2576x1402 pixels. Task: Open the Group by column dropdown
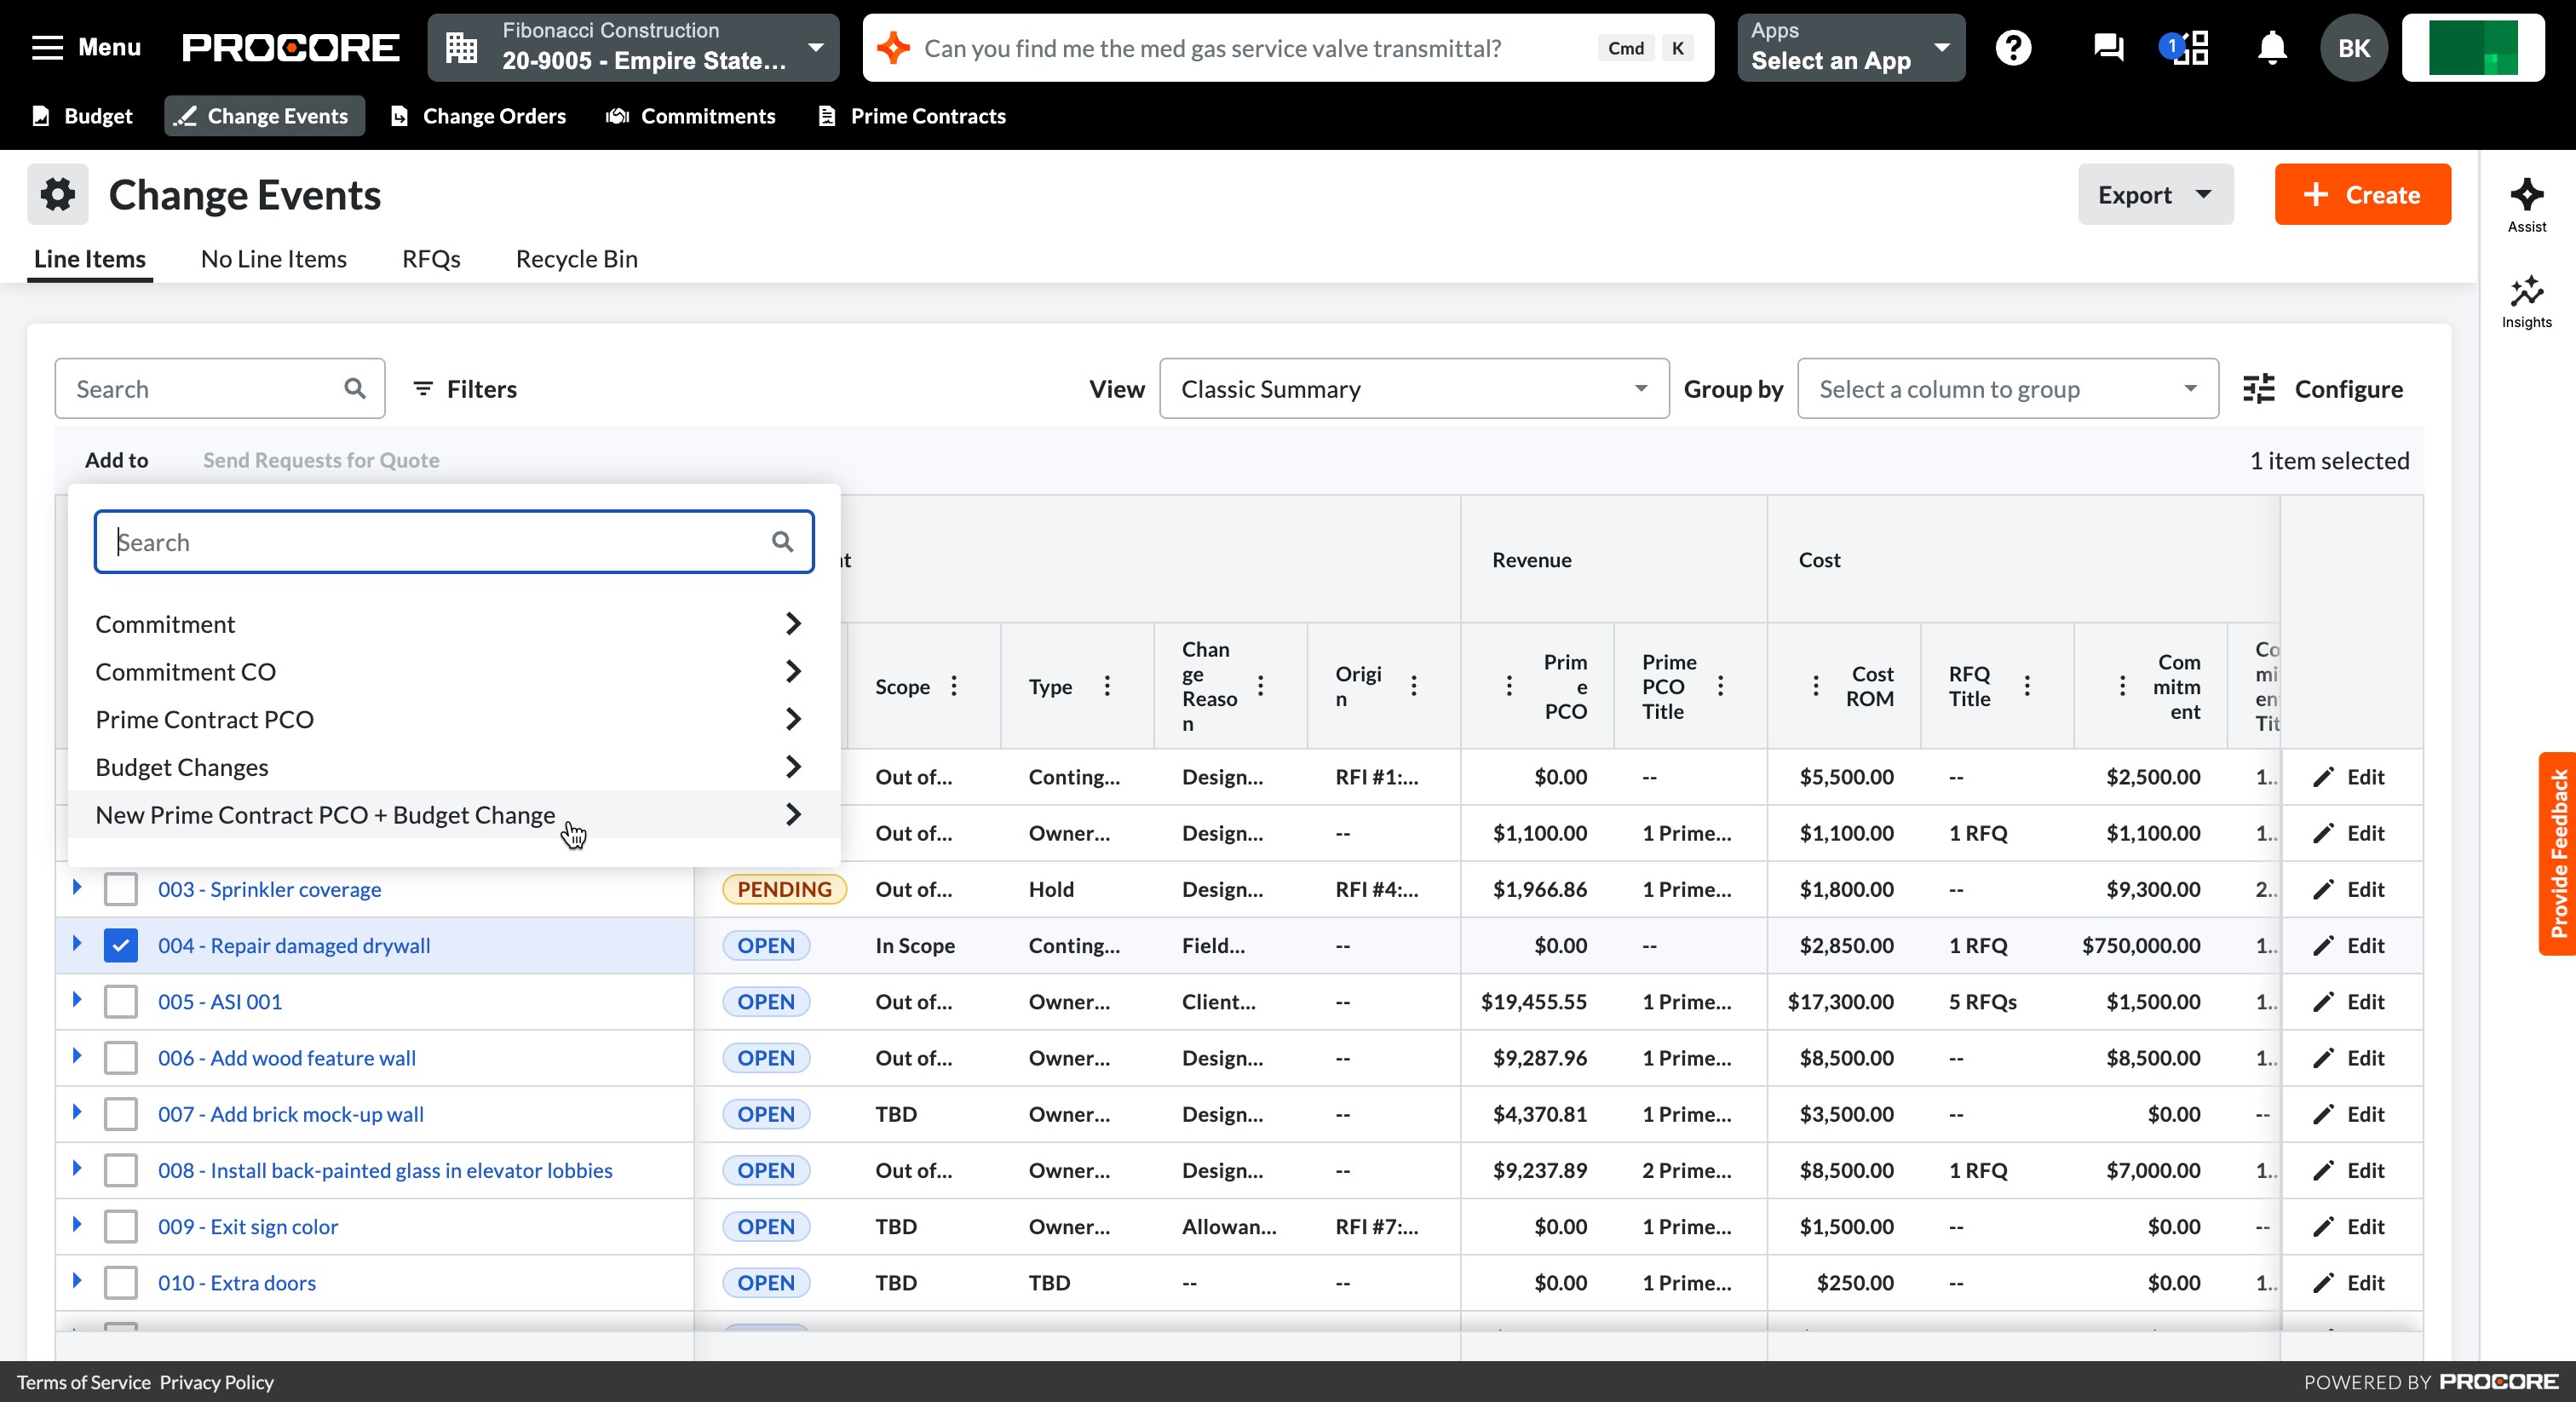2006,388
